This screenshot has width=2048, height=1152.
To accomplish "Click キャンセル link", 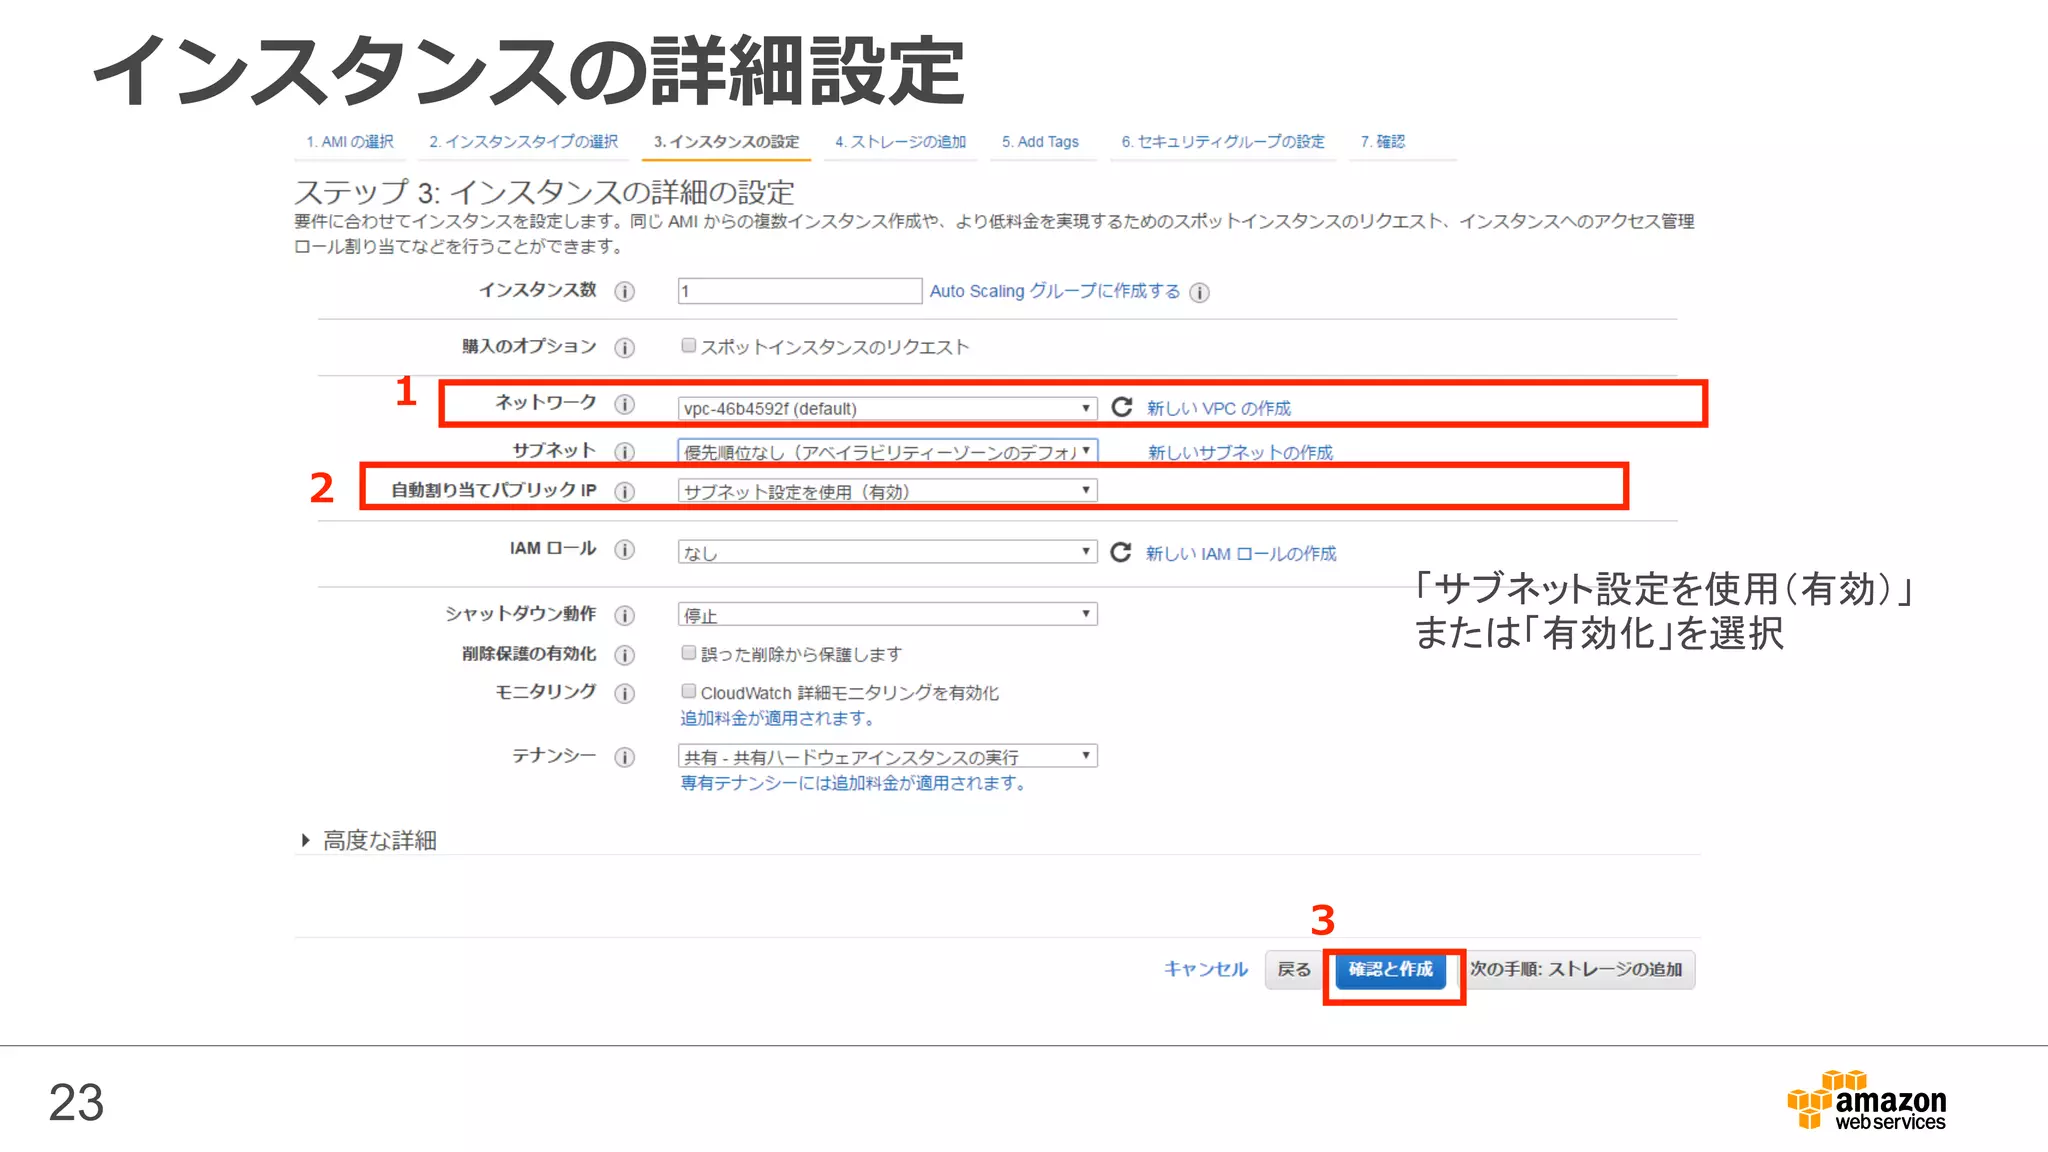I will (x=1206, y=969).
